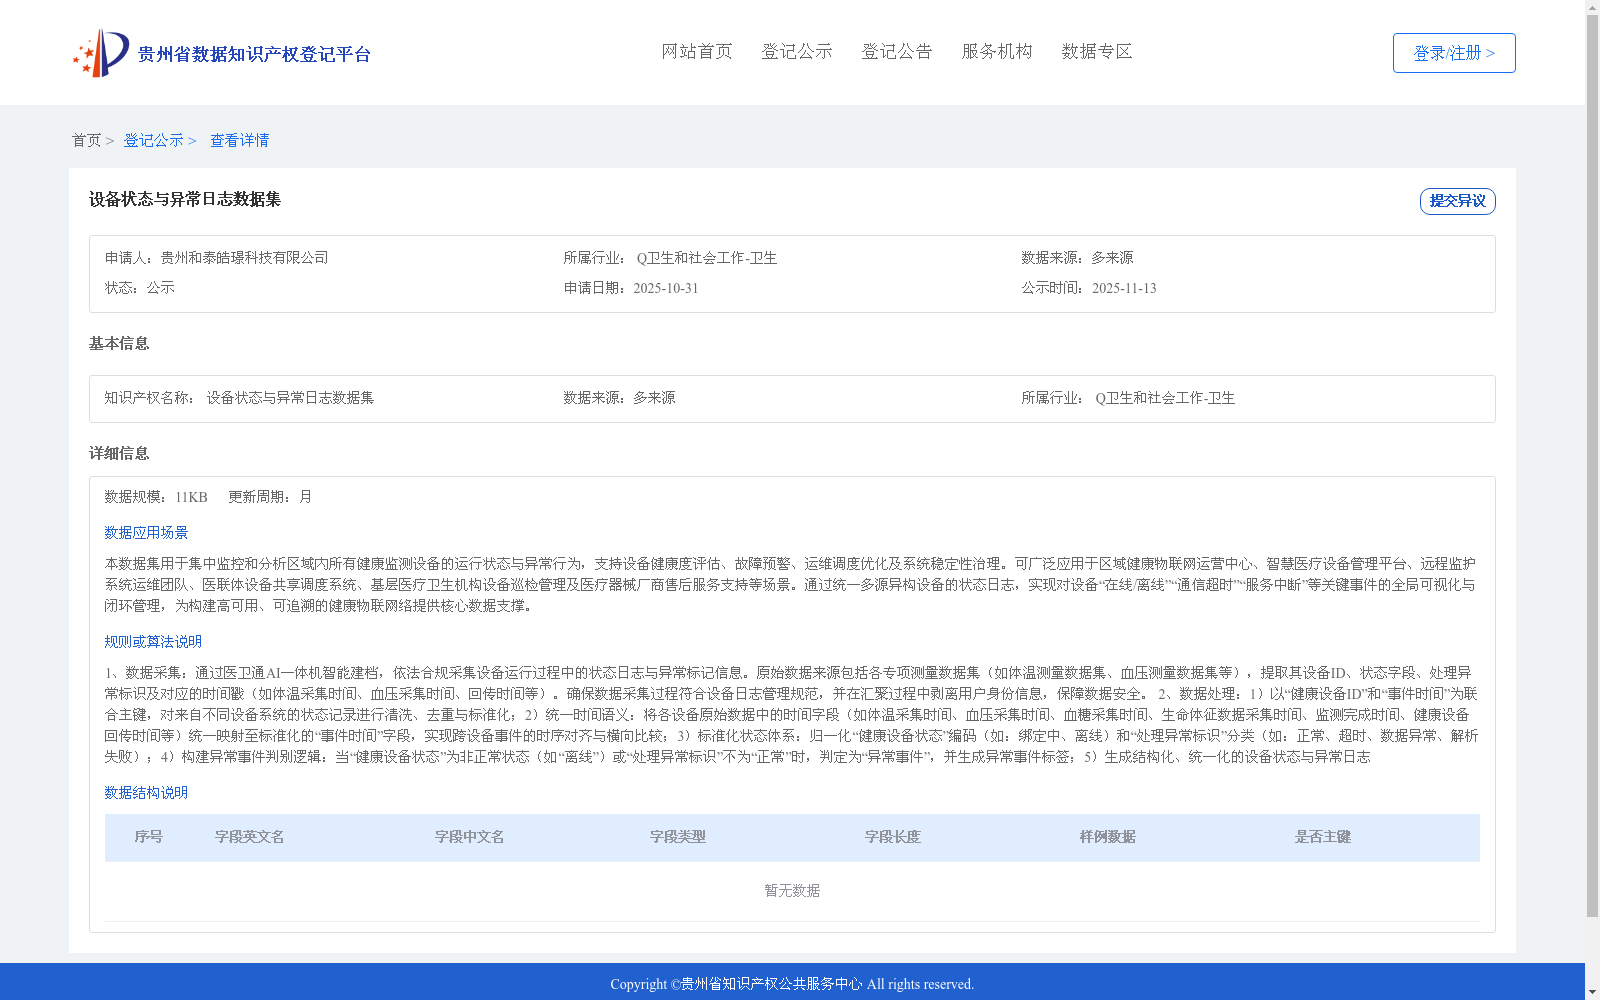Click the 序号 column header
Viewport: 1600px width, 1000px height.
[x=149, y=837]
